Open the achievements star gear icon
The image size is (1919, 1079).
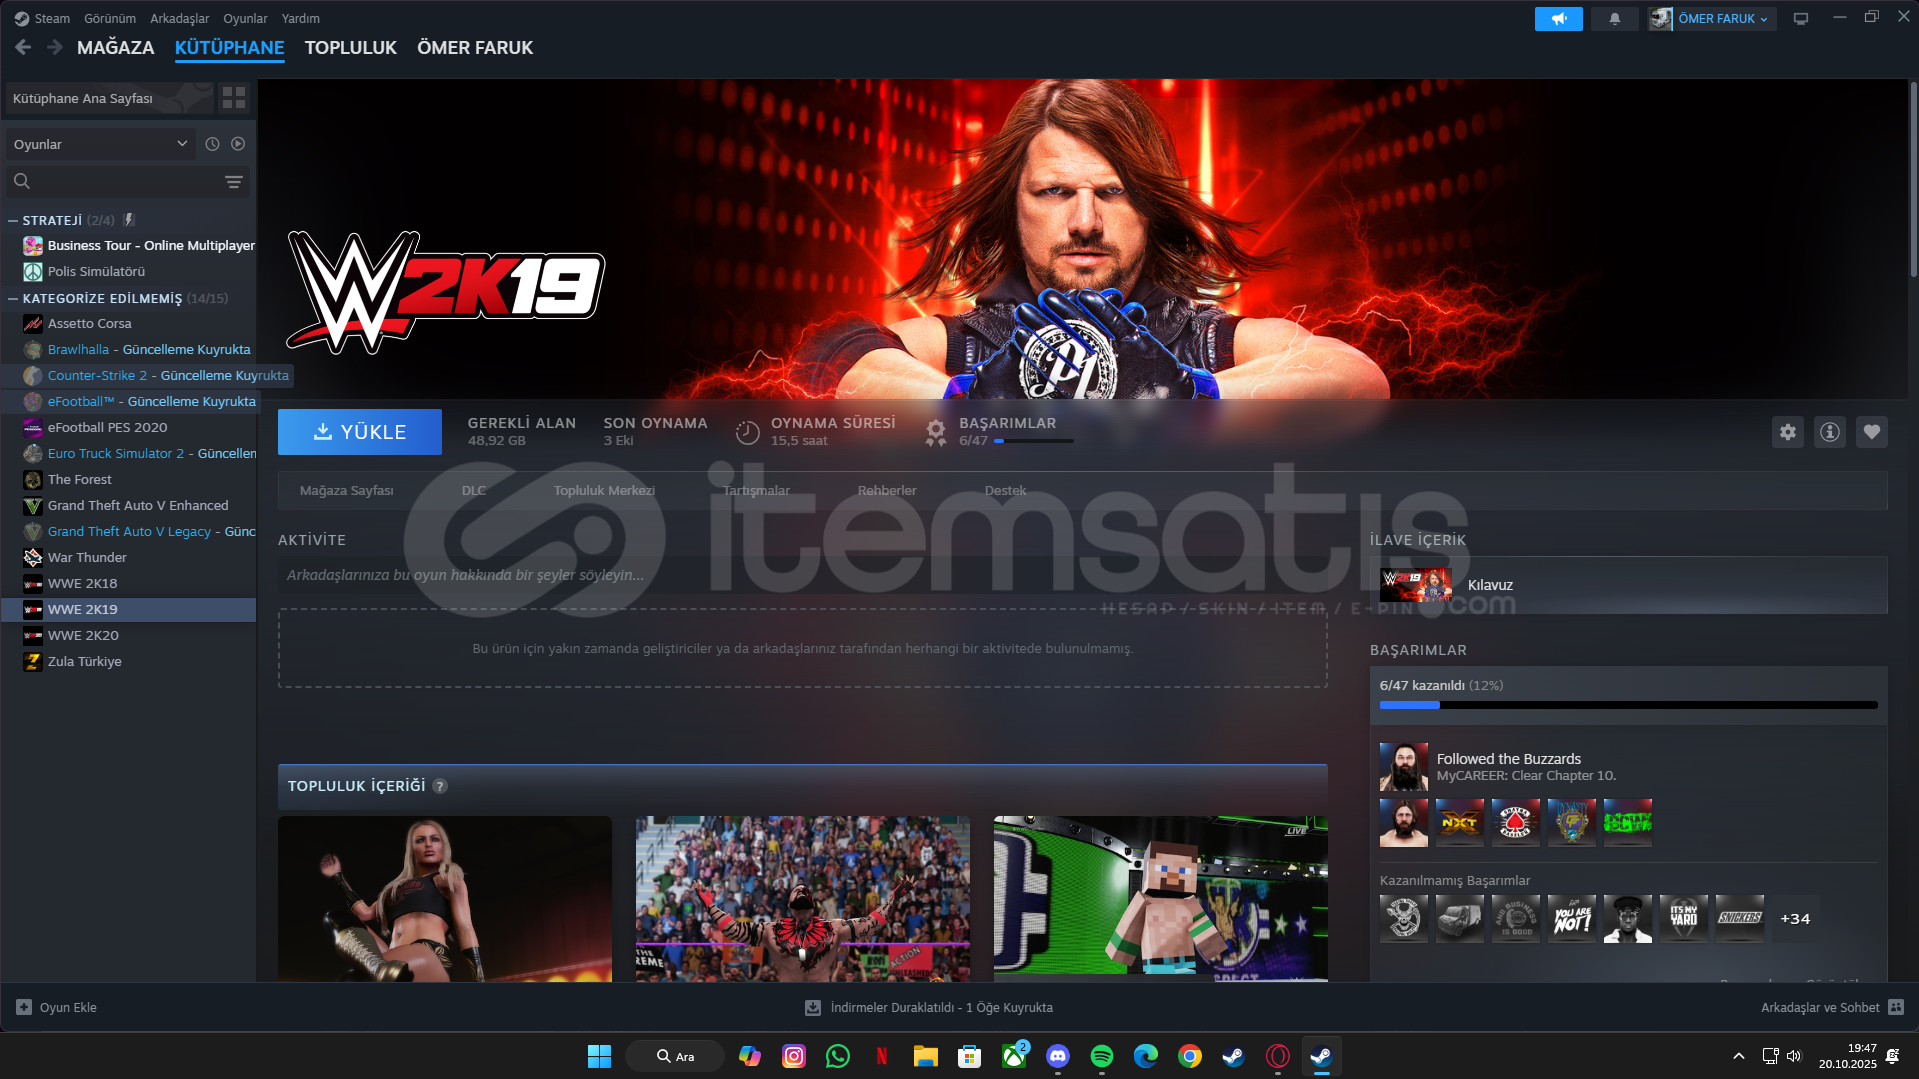(935, 432)
